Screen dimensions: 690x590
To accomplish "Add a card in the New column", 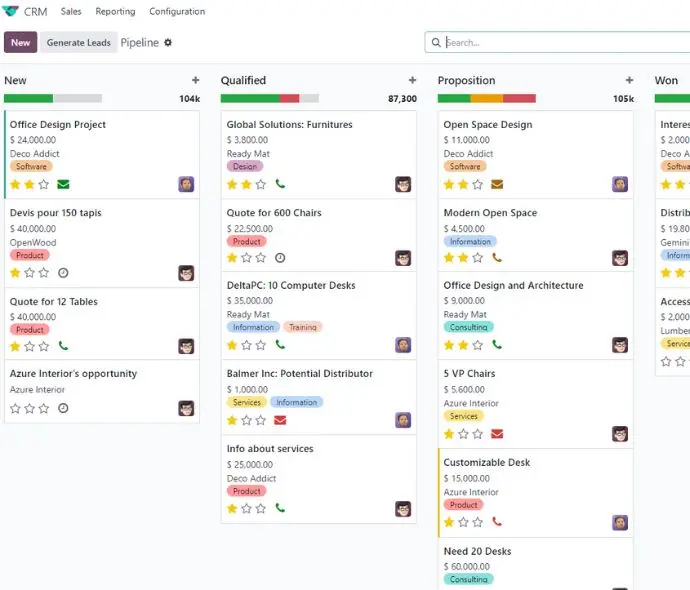I will (x=195, y=80).
